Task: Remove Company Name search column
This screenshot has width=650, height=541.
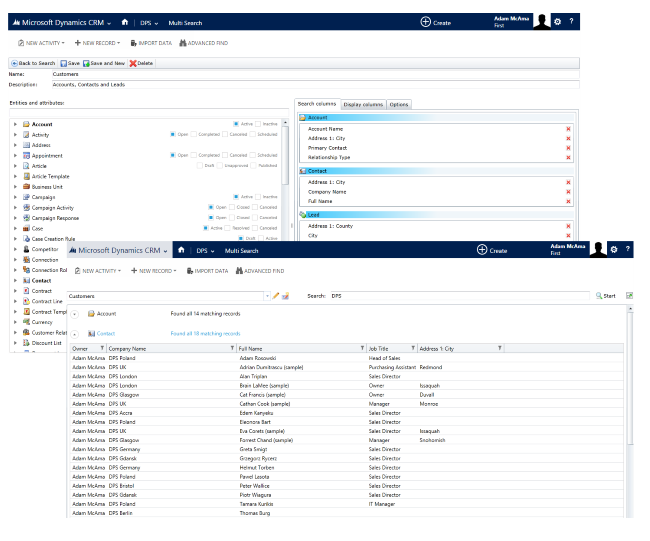Action: 568,192
